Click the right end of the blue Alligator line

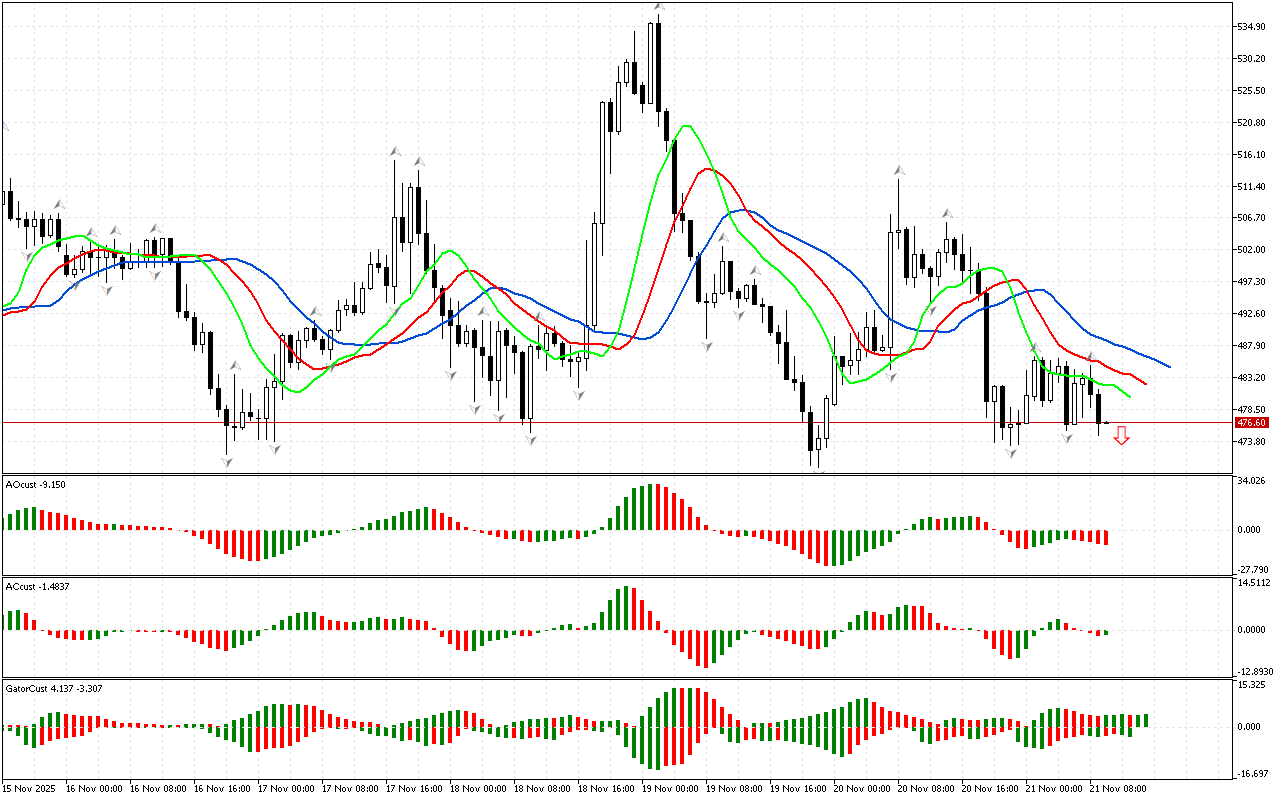1168,366
